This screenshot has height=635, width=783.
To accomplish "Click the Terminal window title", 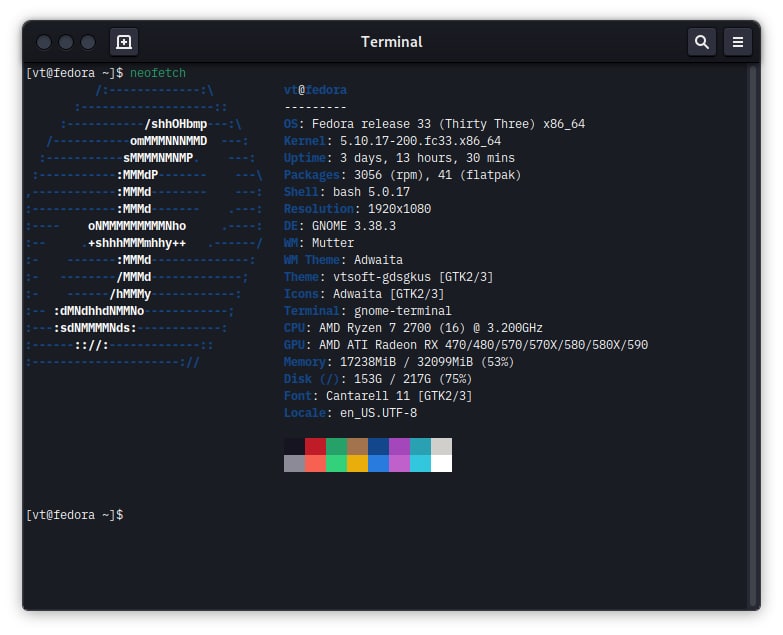I will pos(392,42).
